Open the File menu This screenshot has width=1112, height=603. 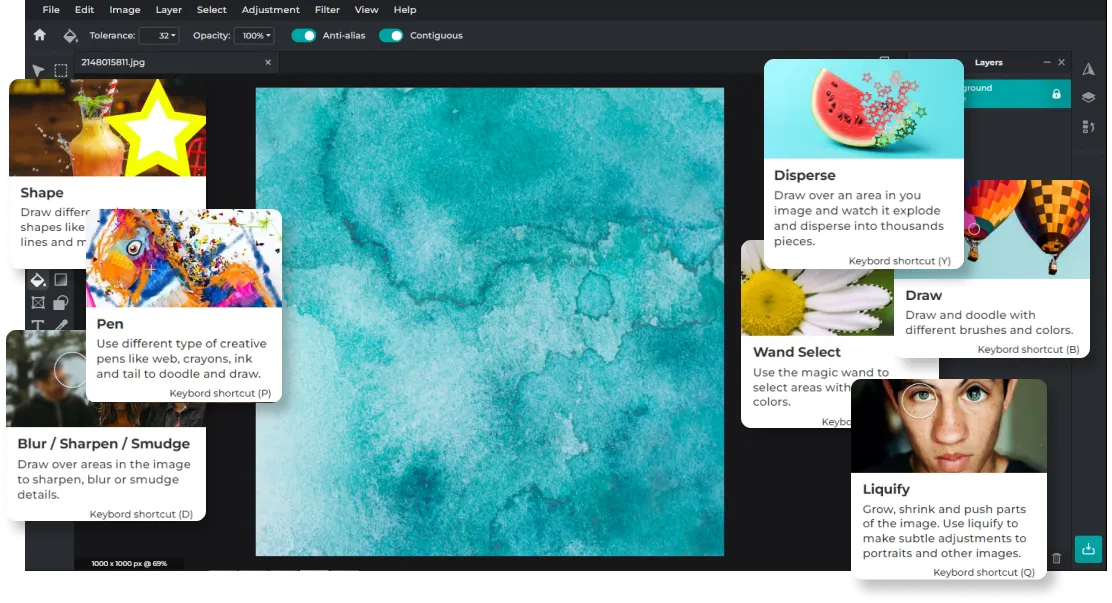[x=51, y=10]
